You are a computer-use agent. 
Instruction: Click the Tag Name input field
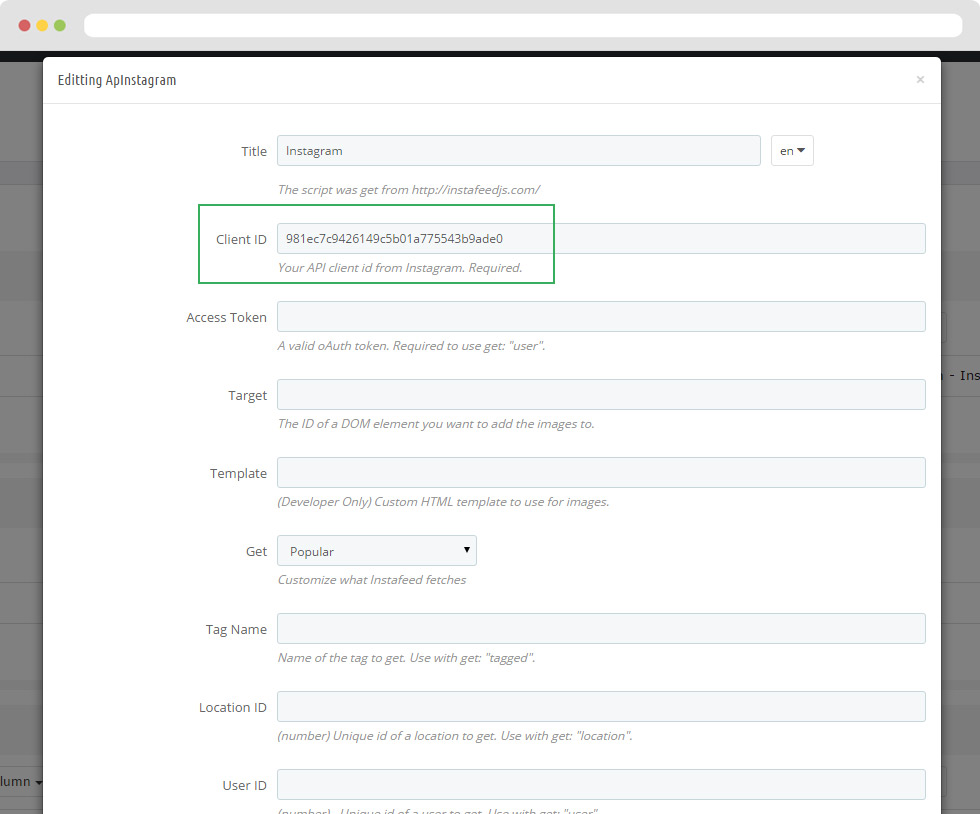point(601,629)
